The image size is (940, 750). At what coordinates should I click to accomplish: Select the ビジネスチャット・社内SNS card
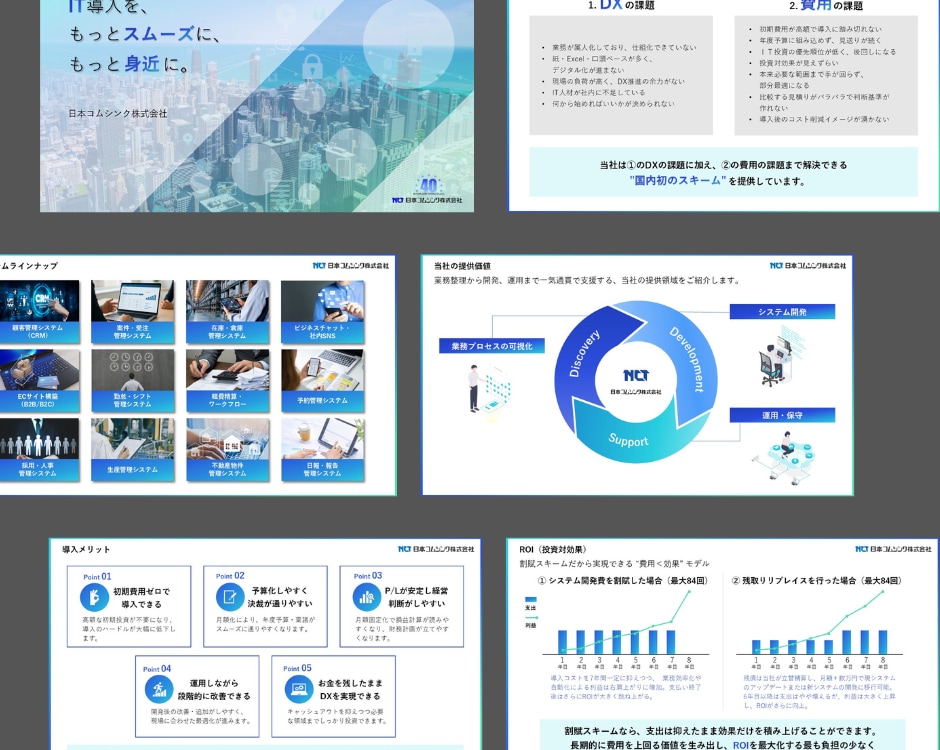(322, 312)
